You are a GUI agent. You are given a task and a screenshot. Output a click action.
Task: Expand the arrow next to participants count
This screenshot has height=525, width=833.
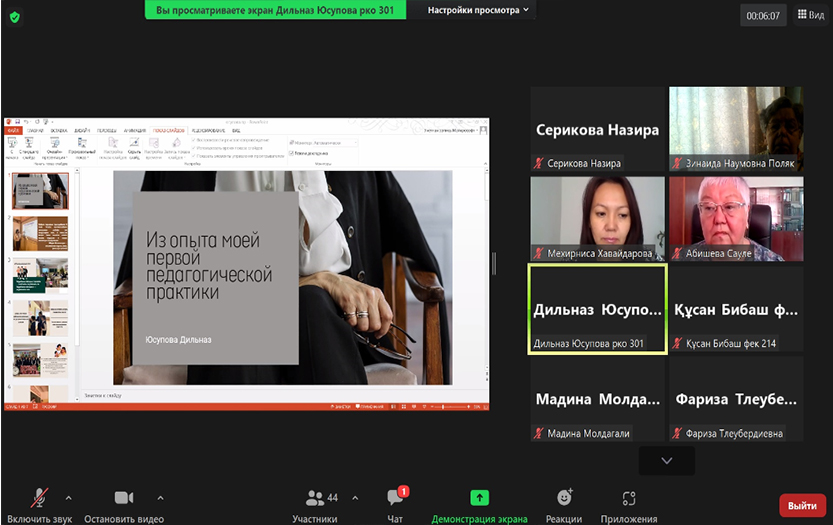coord(352,497)
